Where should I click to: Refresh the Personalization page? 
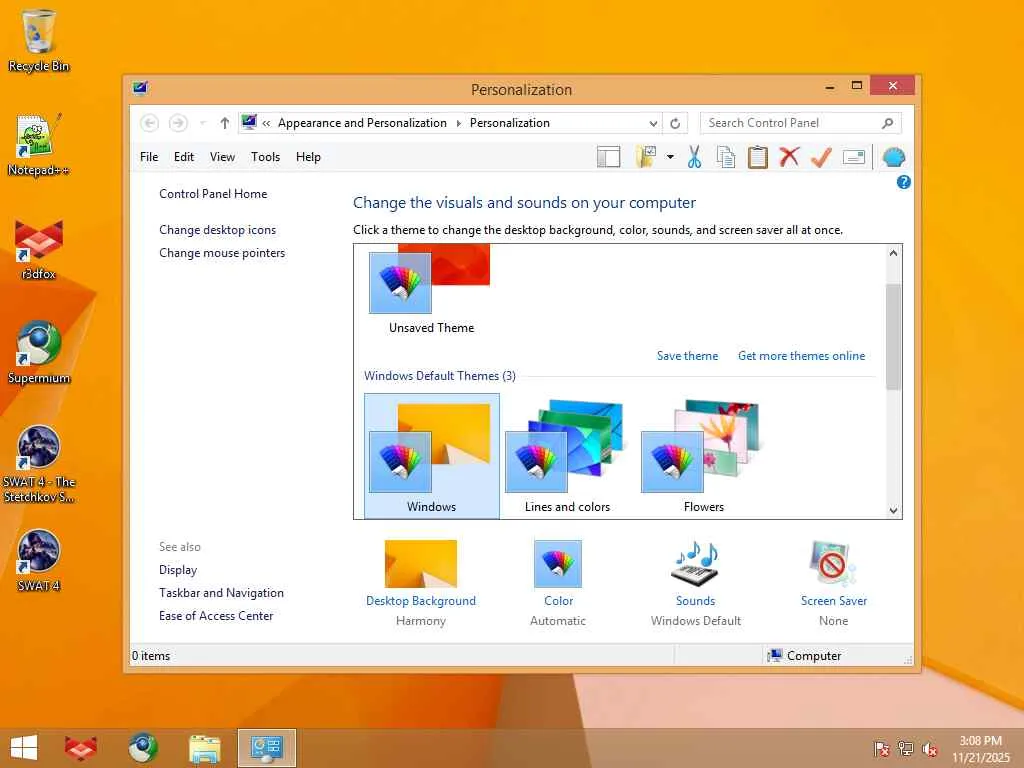[x=675, y=123]
